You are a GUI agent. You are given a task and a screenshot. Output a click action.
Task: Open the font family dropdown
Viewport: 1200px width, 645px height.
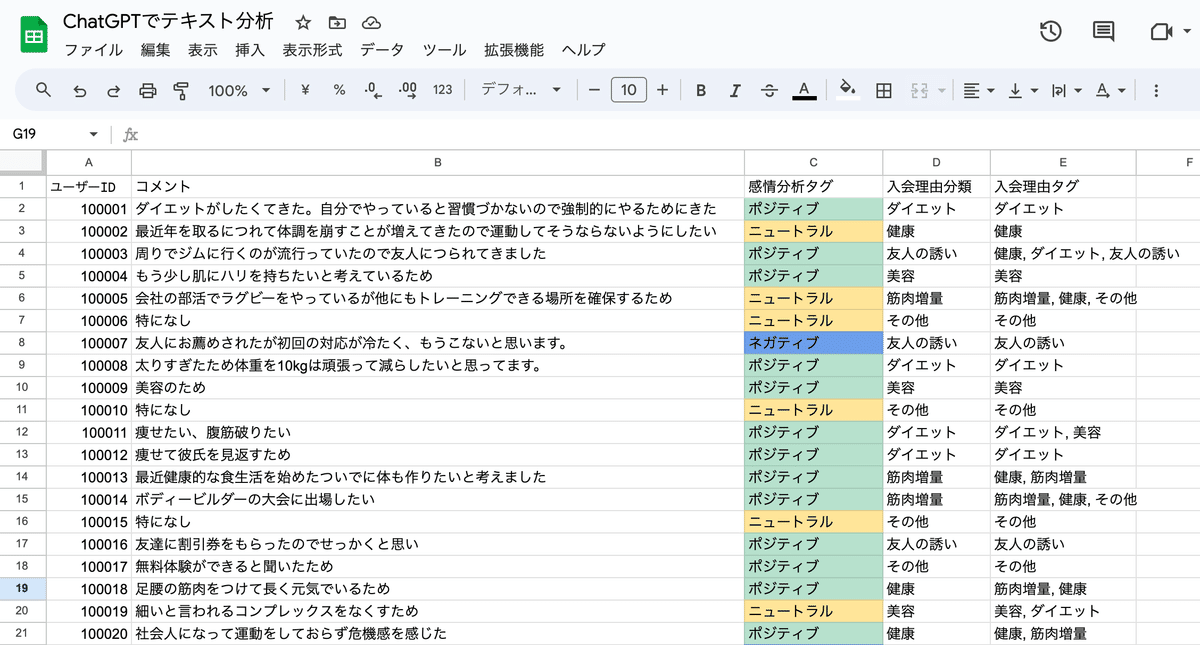pos(521,90)
